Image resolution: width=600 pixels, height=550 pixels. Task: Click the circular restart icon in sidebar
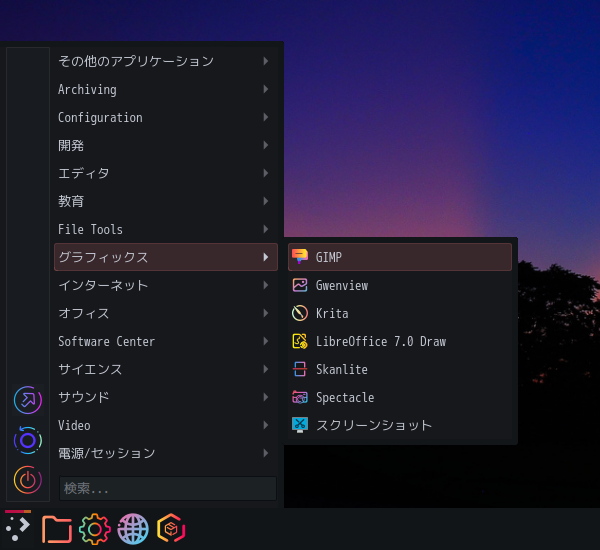point(28,440)
